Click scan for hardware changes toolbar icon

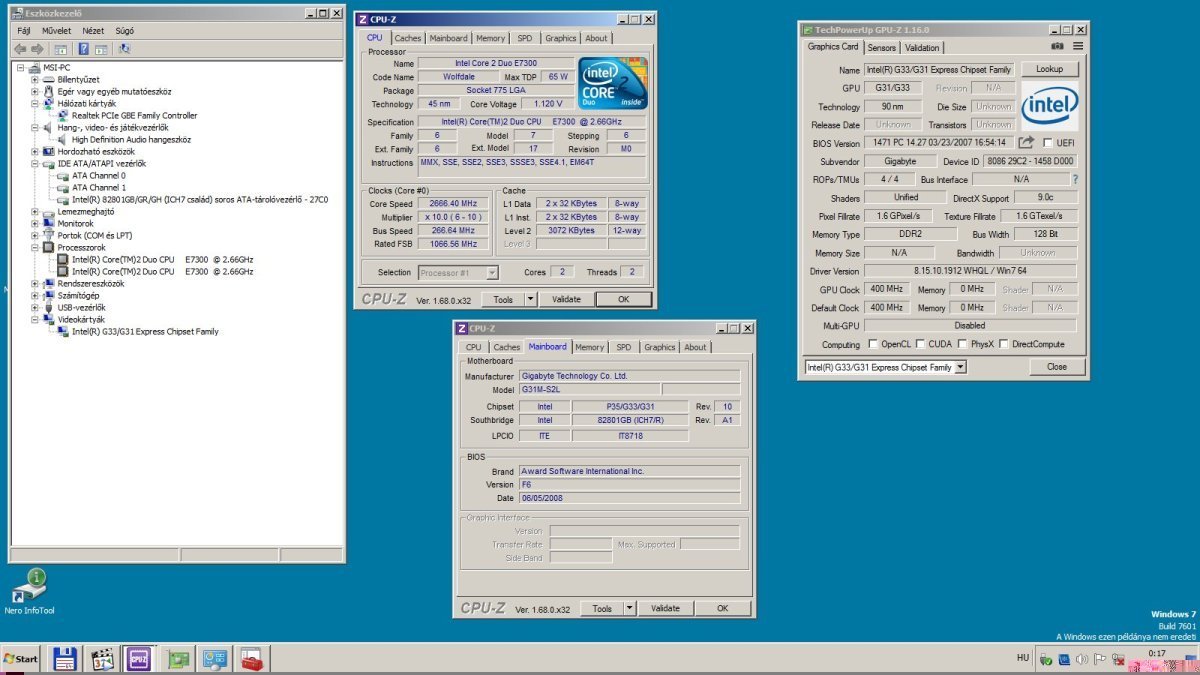[125, 48]
